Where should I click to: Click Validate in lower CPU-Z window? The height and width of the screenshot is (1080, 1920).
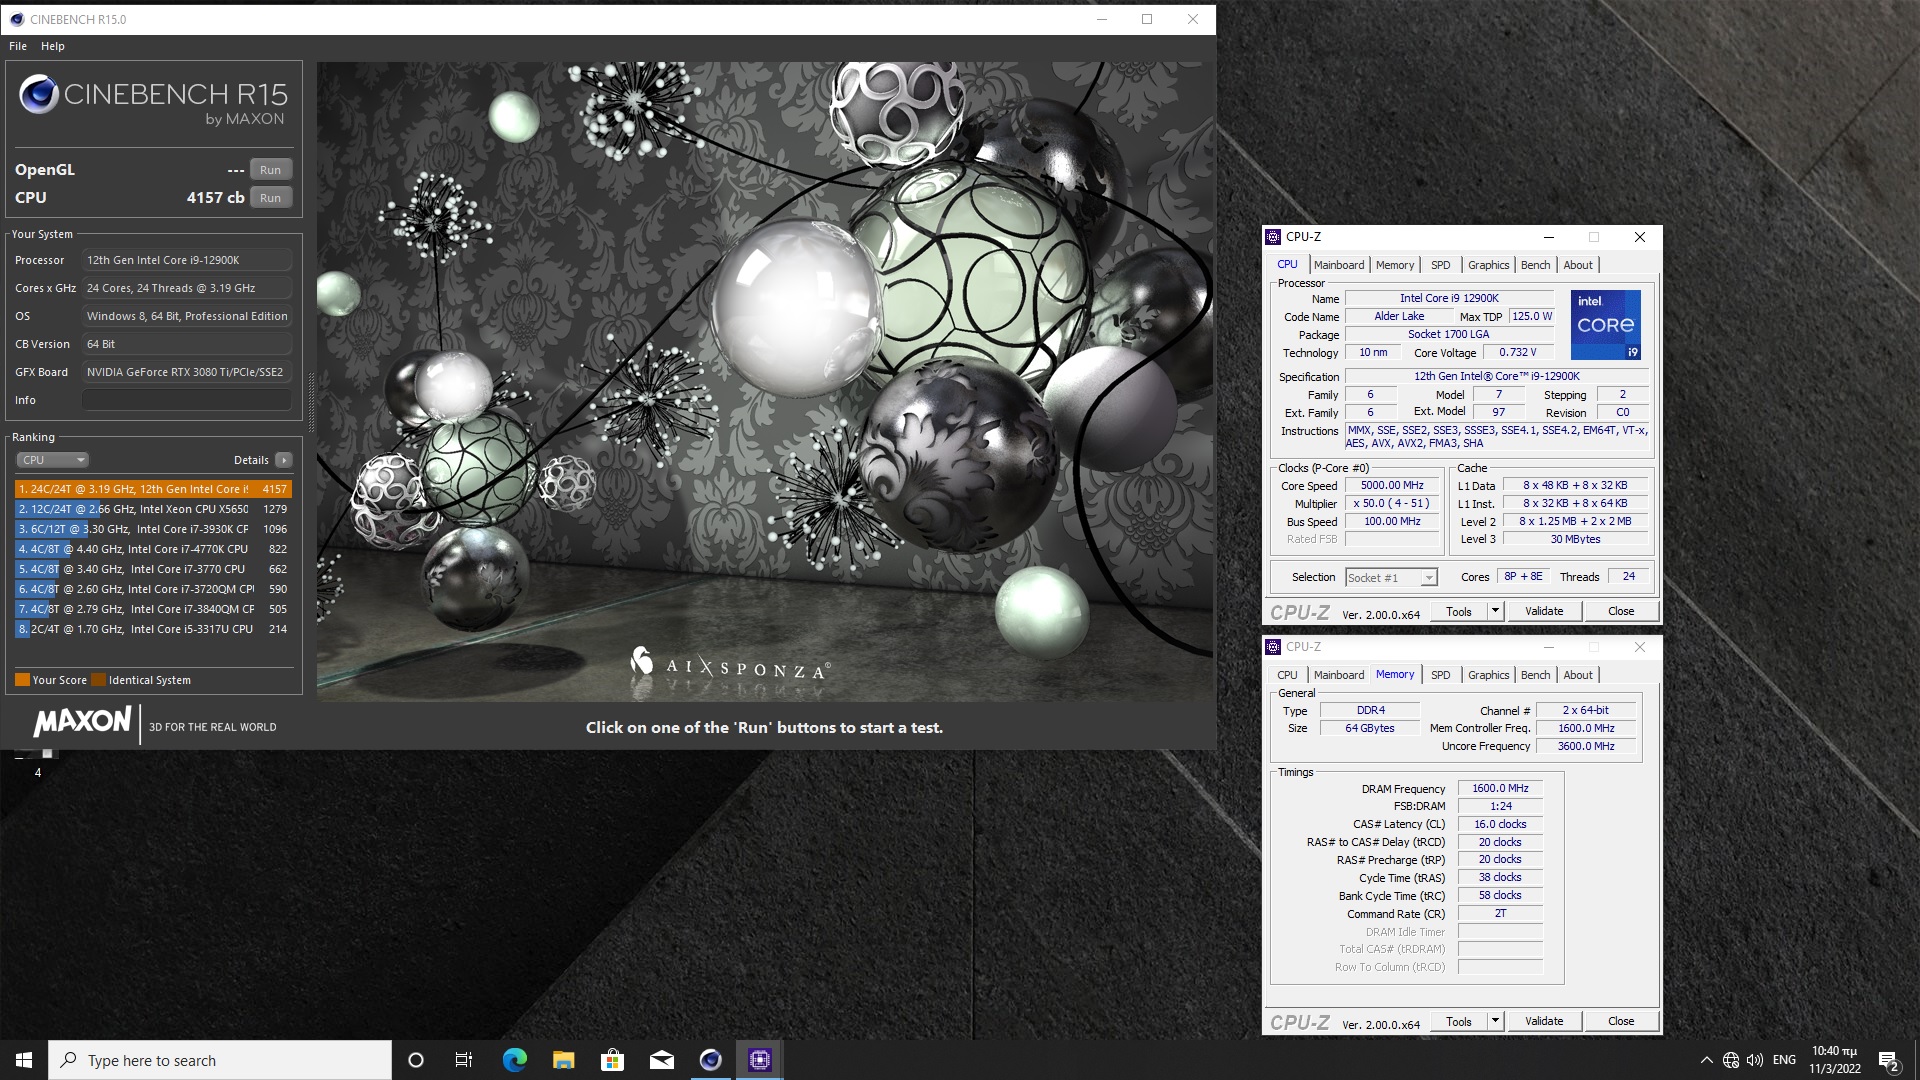[1544, 1021]
